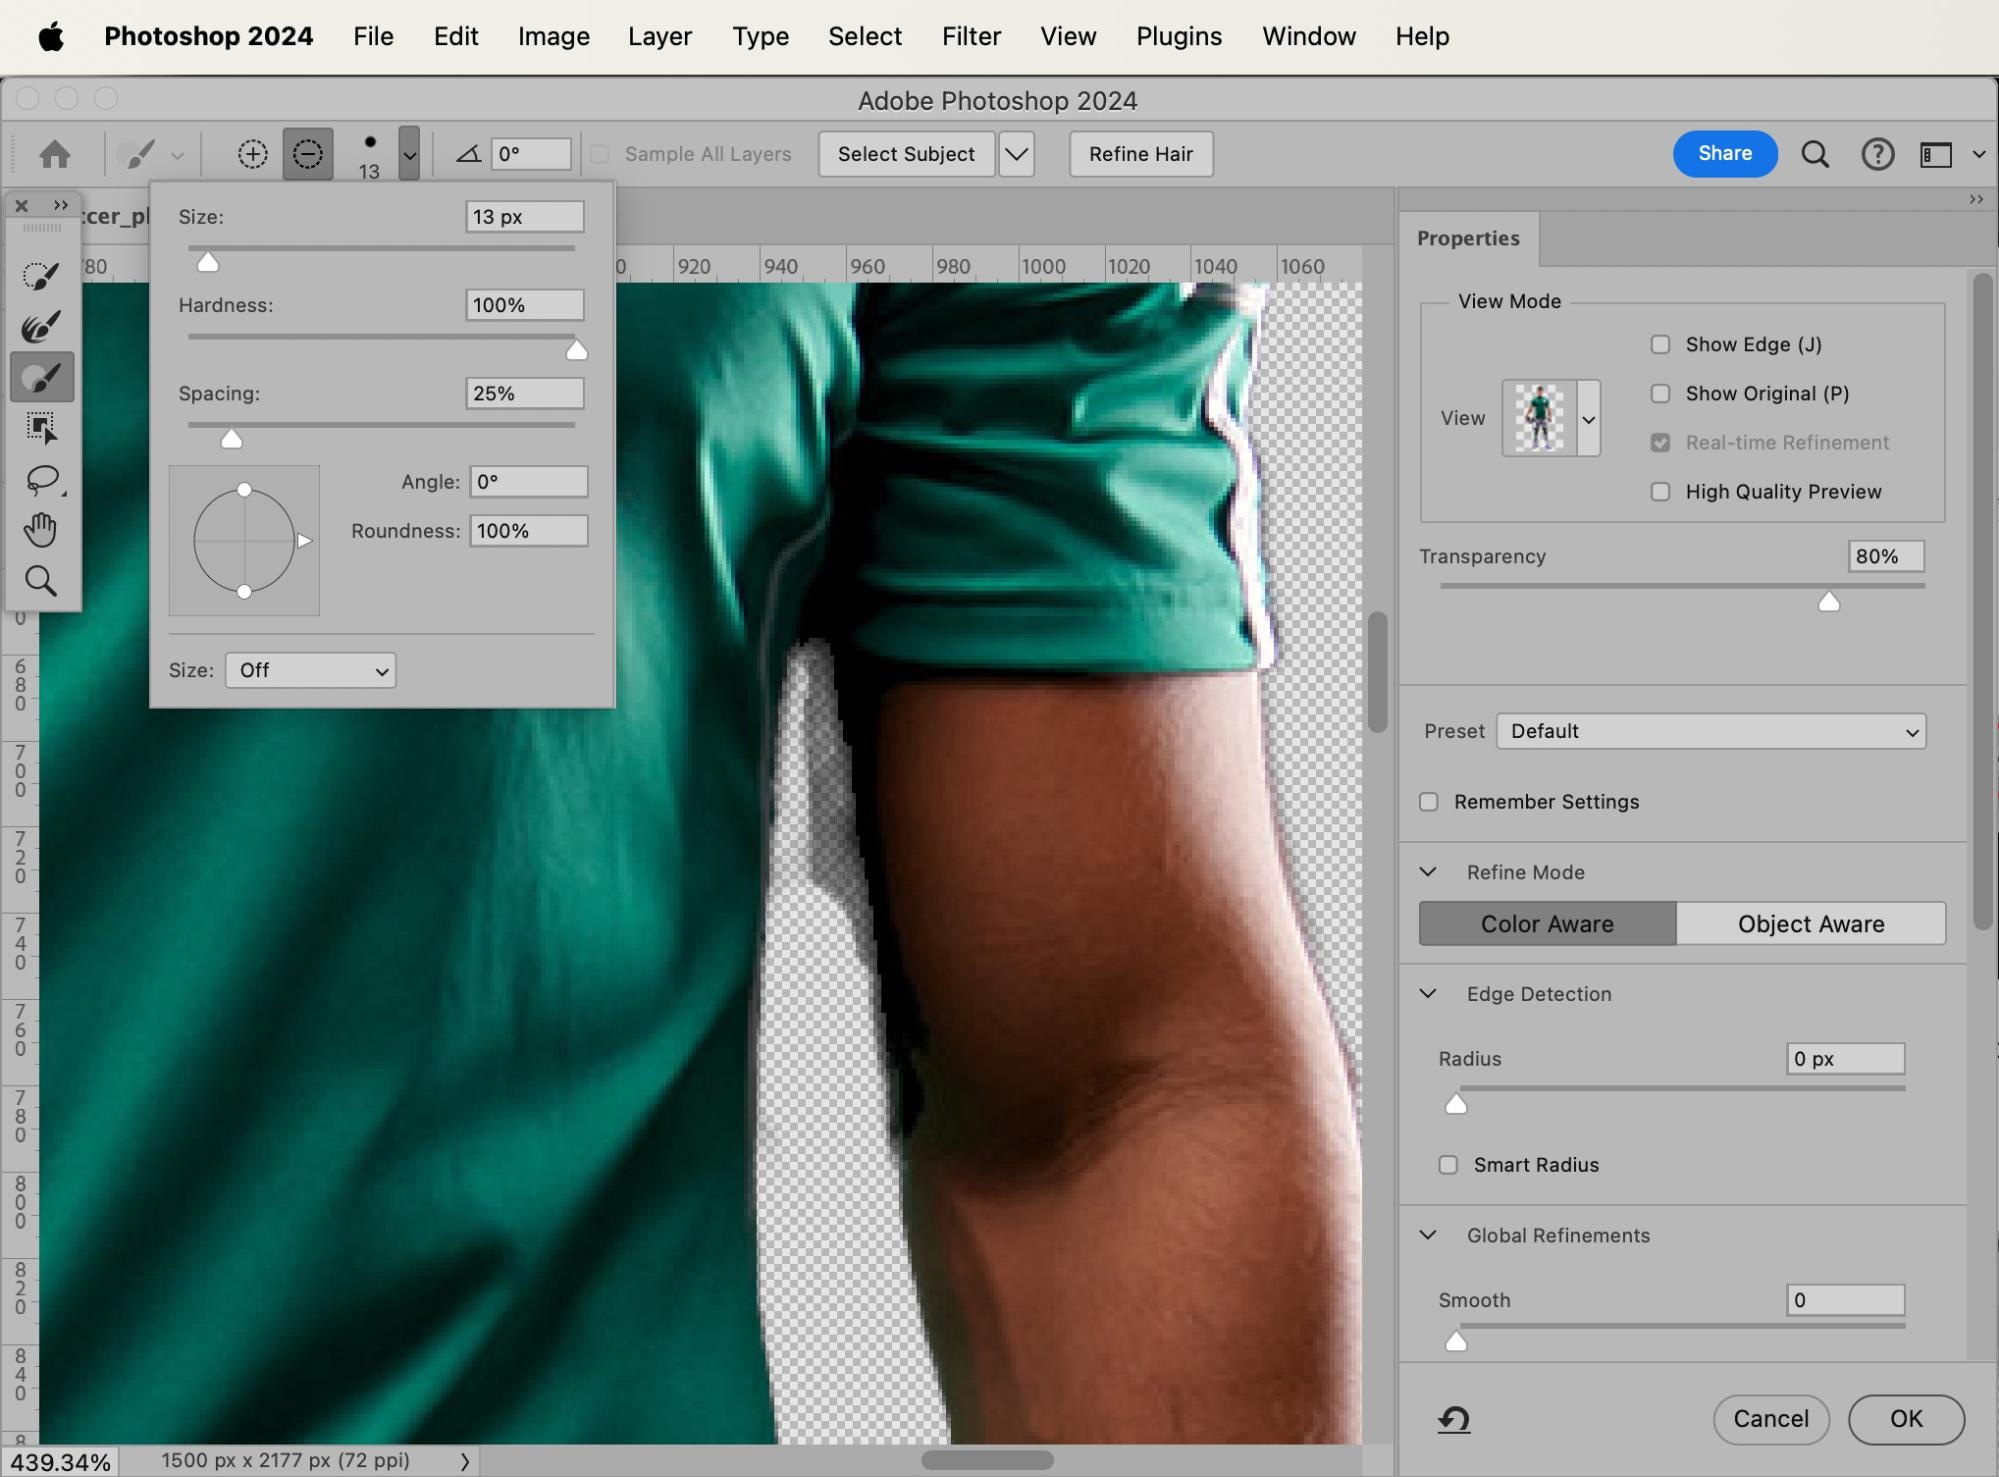
Task: Enable High Quality Preview checkbox
Action: click(x=1660, y=491)
